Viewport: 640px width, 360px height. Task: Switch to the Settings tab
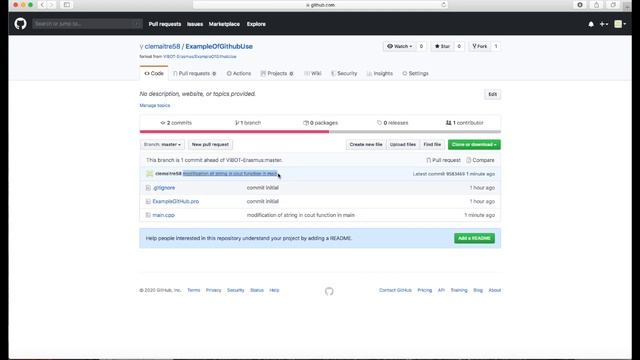(416, 73)
